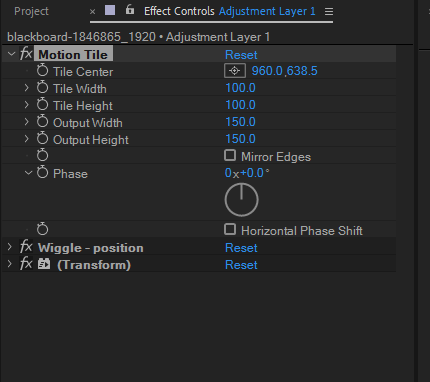Expand the Tile Height property
Screen dimensions: 430x382
click(27, 105)
